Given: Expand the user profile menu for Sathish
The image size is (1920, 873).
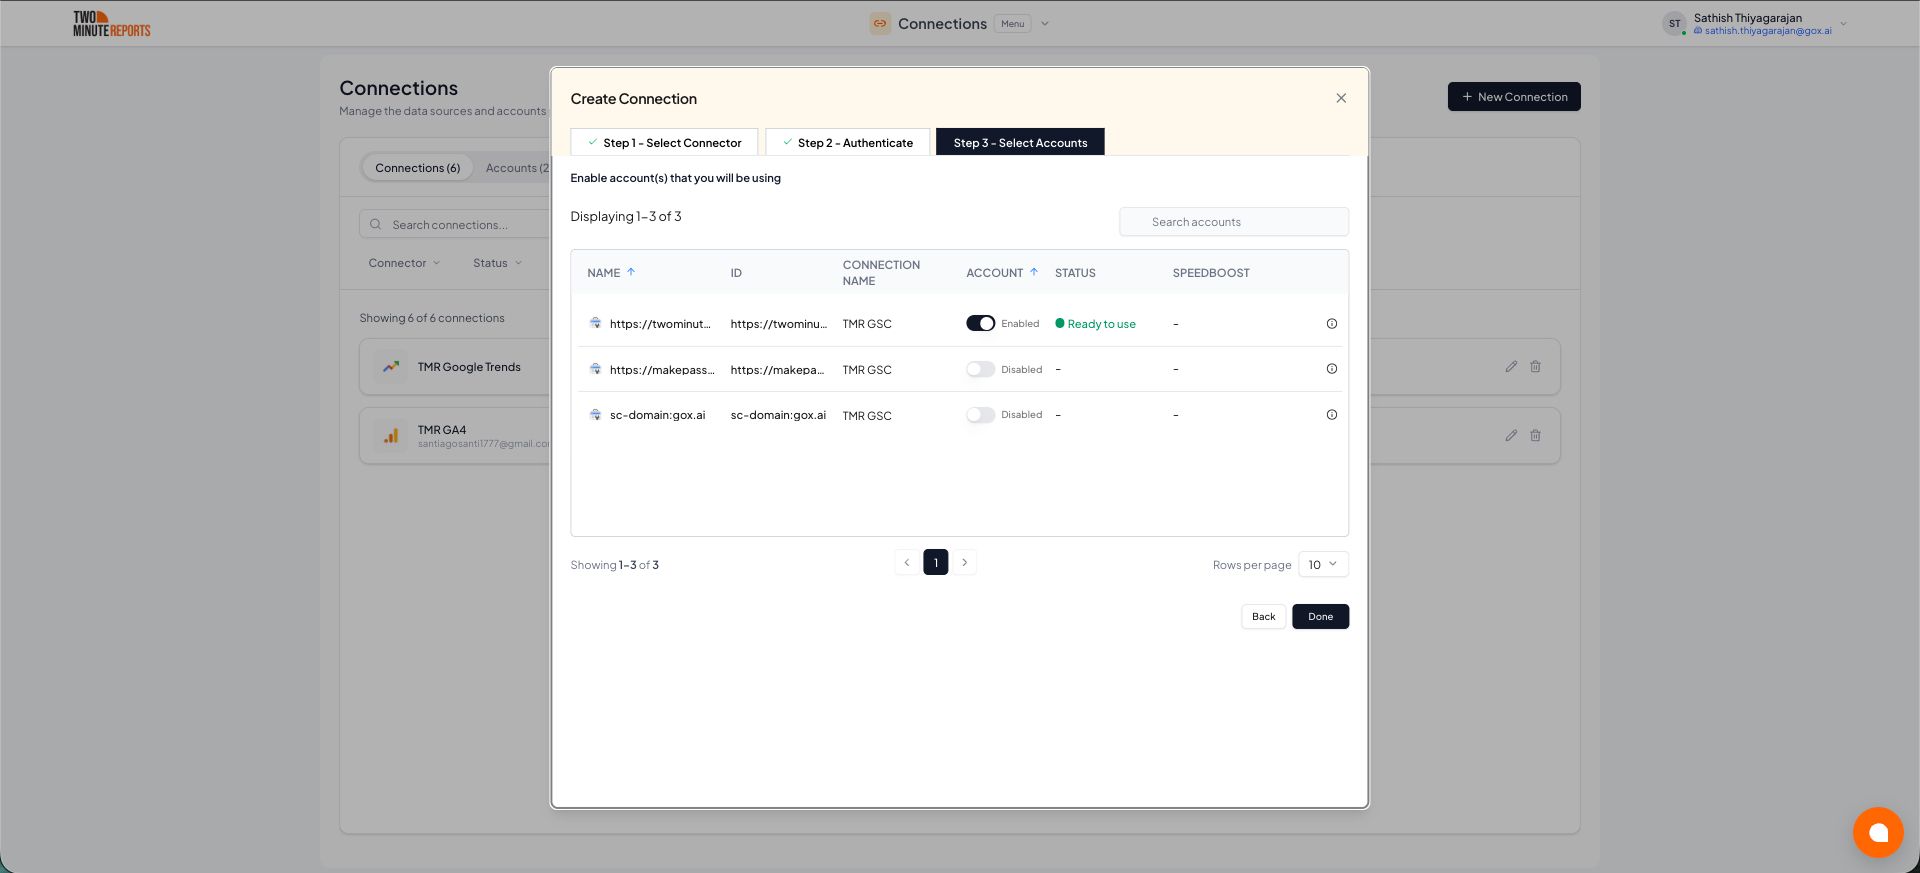Looking at the screenshot, I should click(x=1843, y=24).
